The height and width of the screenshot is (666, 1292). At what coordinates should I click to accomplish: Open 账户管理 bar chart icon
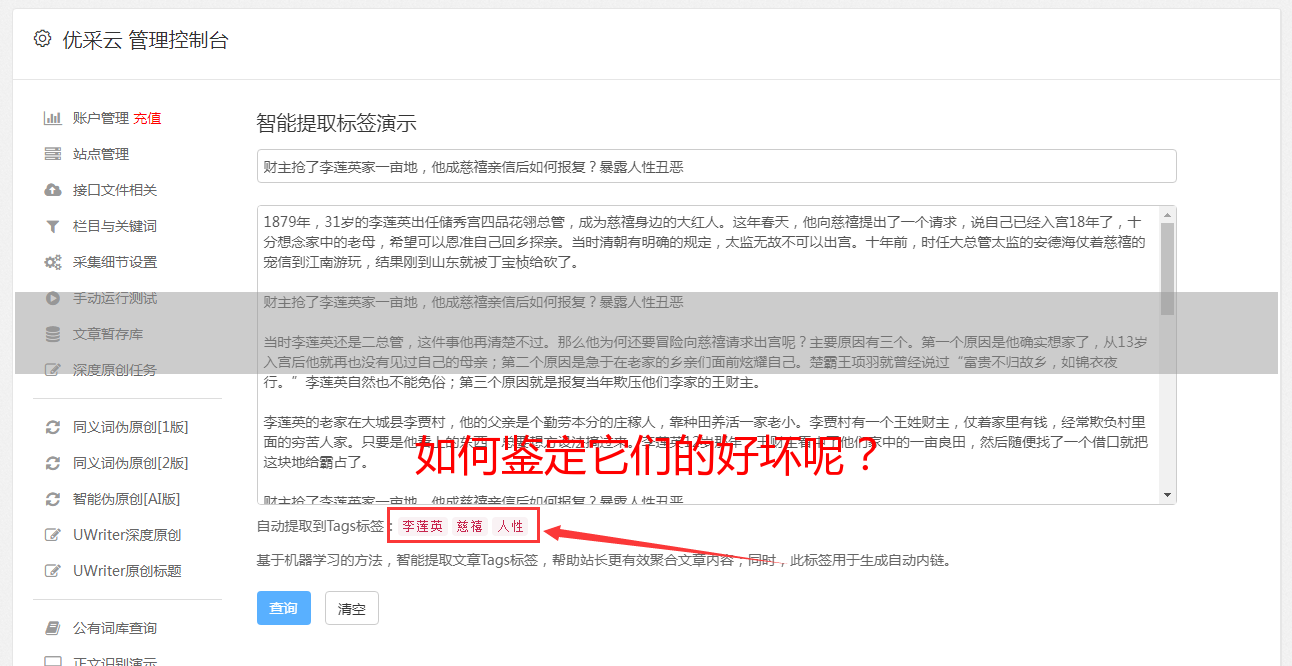(x=53, y=118)
